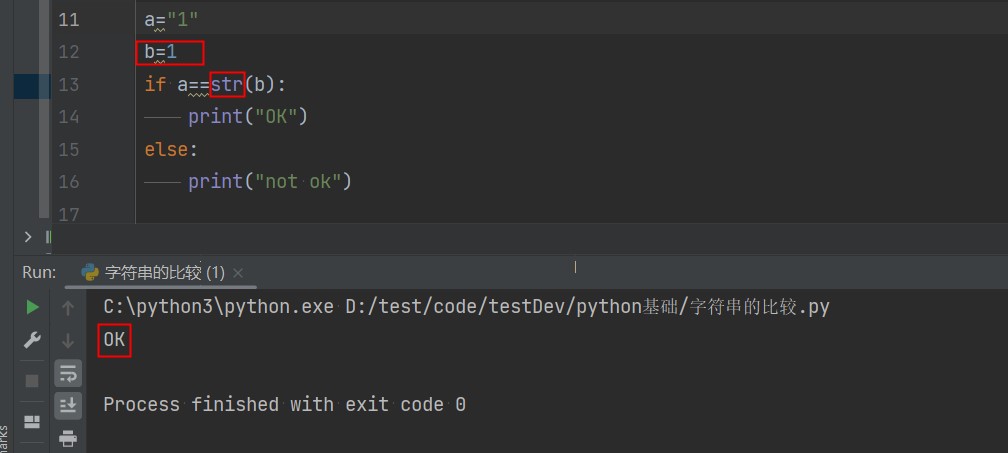Close the 字符串的比较 (1) run tab
The height and width of the screenshot is (453, 1008).
[238, 272]
